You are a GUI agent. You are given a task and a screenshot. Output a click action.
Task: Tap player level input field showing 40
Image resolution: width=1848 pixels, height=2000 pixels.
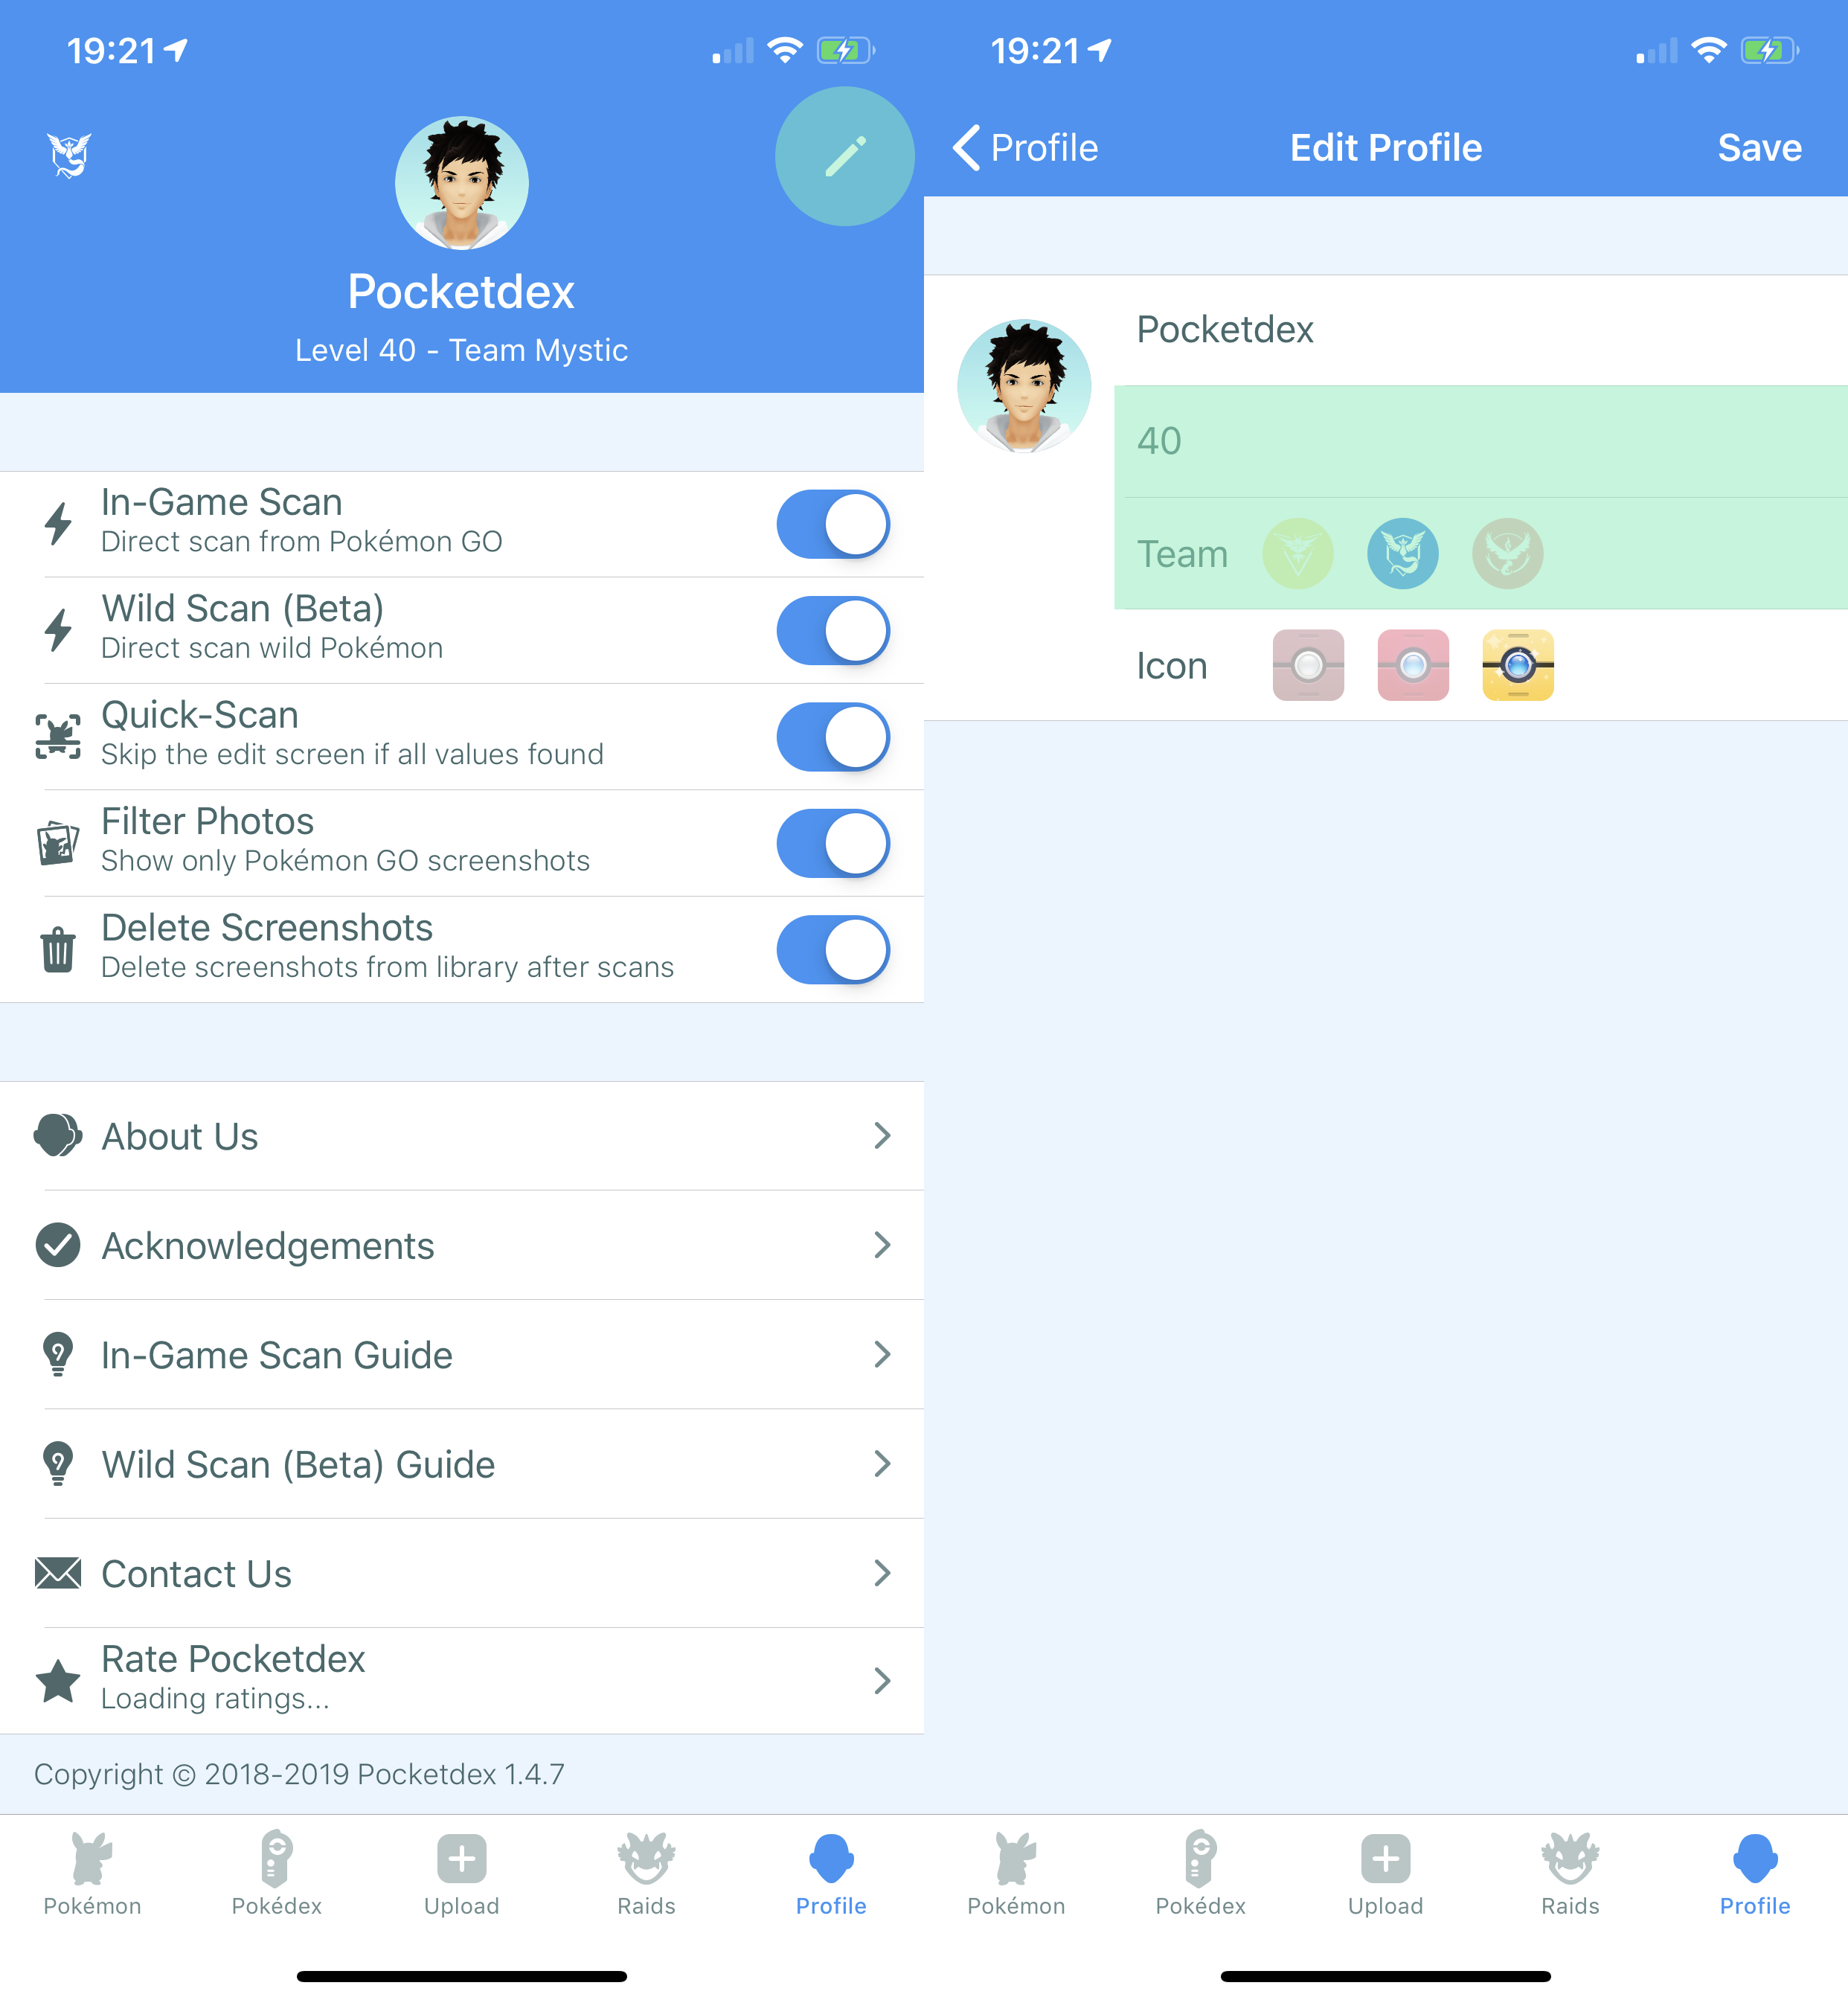tap(1463, 440)
